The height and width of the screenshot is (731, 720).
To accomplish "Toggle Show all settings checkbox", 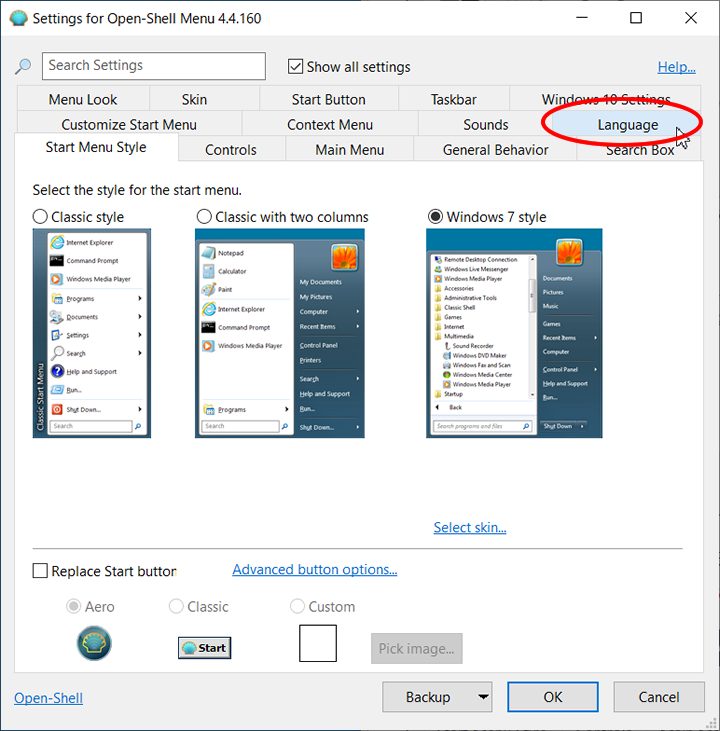I will point(295,67).
